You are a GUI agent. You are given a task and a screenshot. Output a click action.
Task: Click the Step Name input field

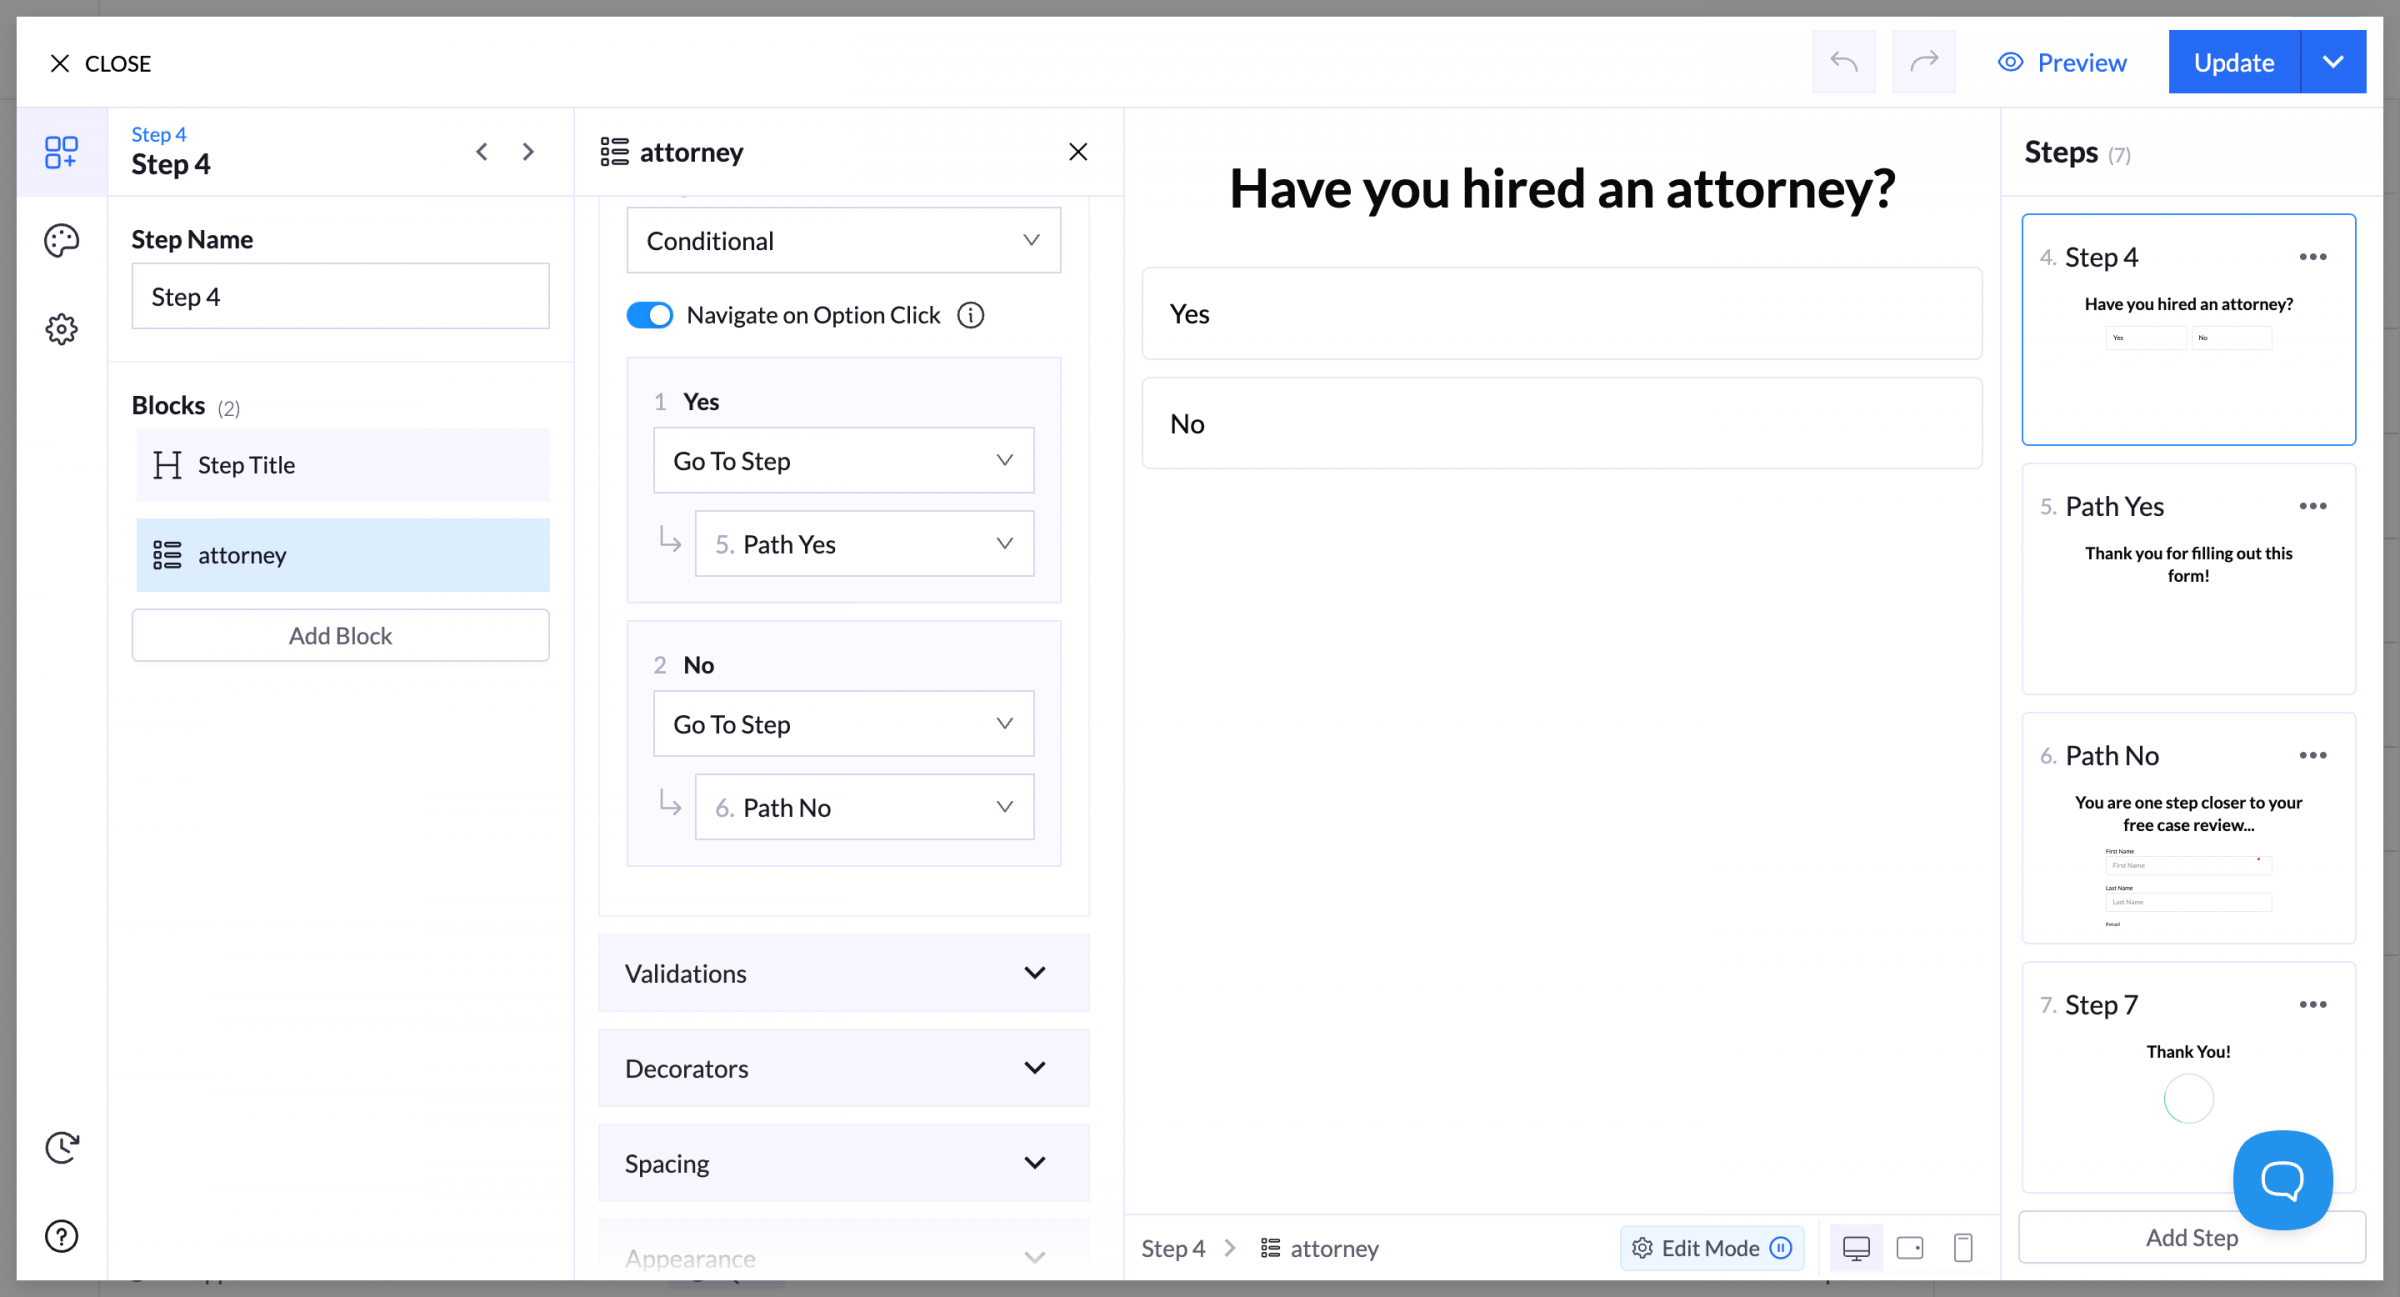[340, 297]
